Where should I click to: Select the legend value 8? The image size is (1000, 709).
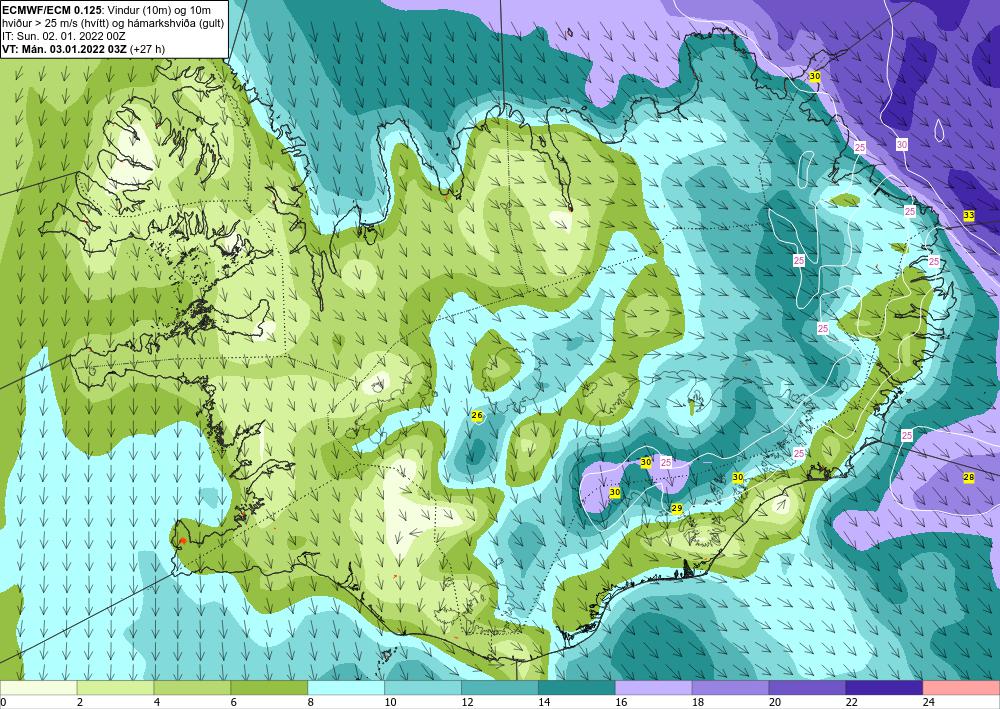[311, 702]
